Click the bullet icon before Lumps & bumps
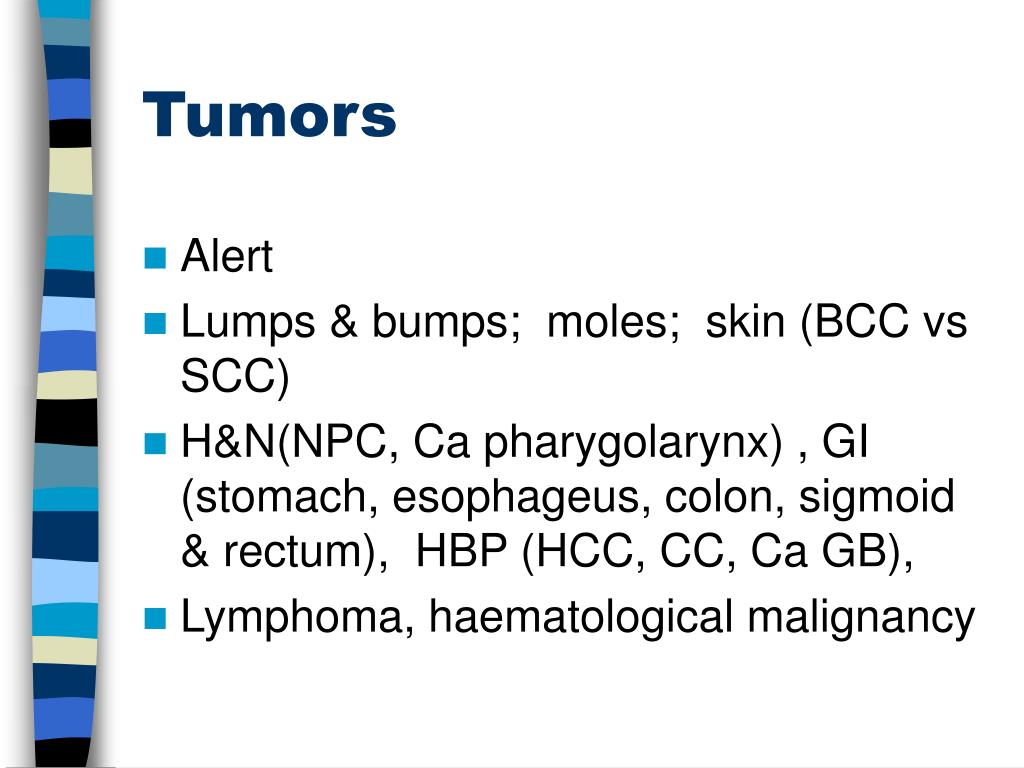Screen dimensions: 1024x768 click(155, 323)
